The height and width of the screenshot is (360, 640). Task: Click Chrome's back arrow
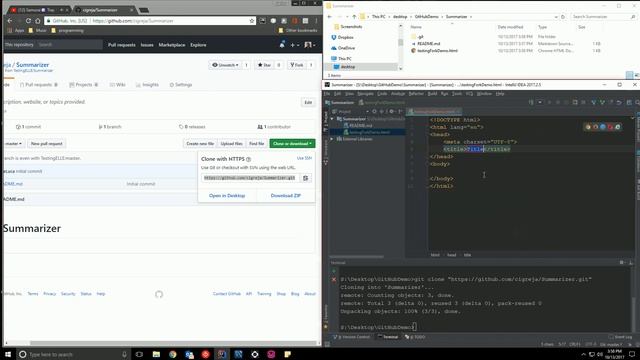coord(9,21)
